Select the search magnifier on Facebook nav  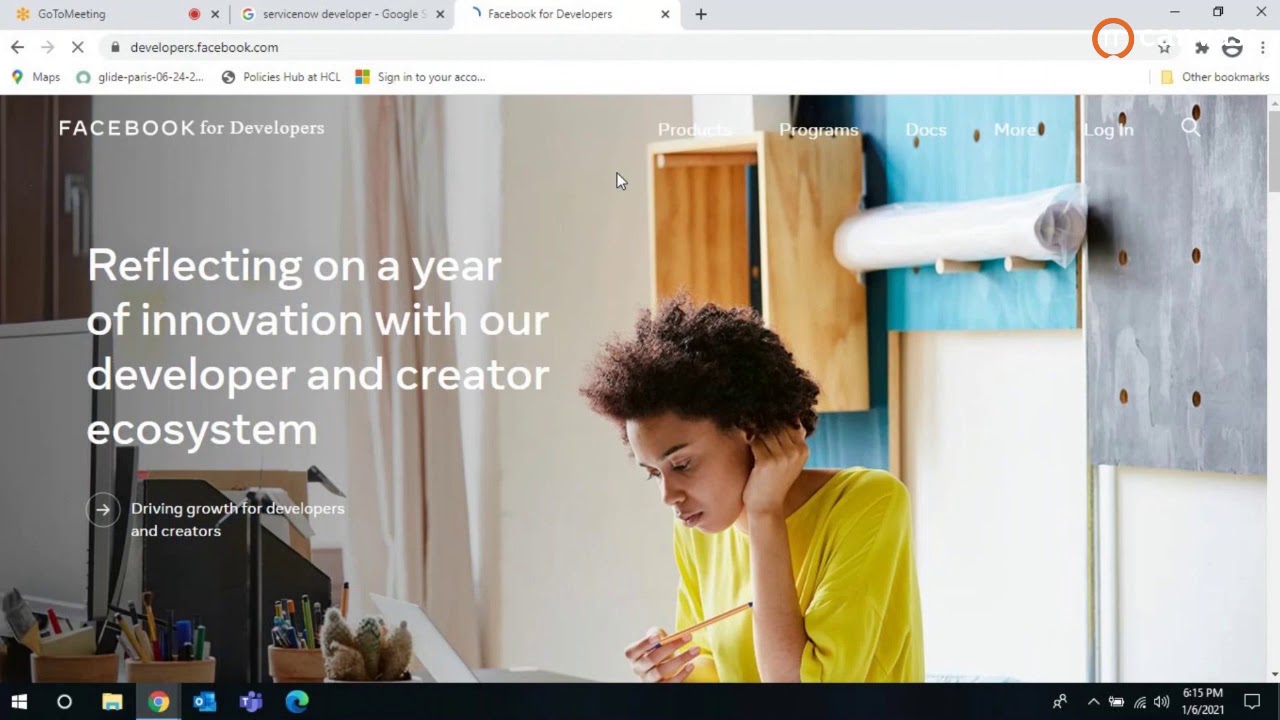(1191, 128)
